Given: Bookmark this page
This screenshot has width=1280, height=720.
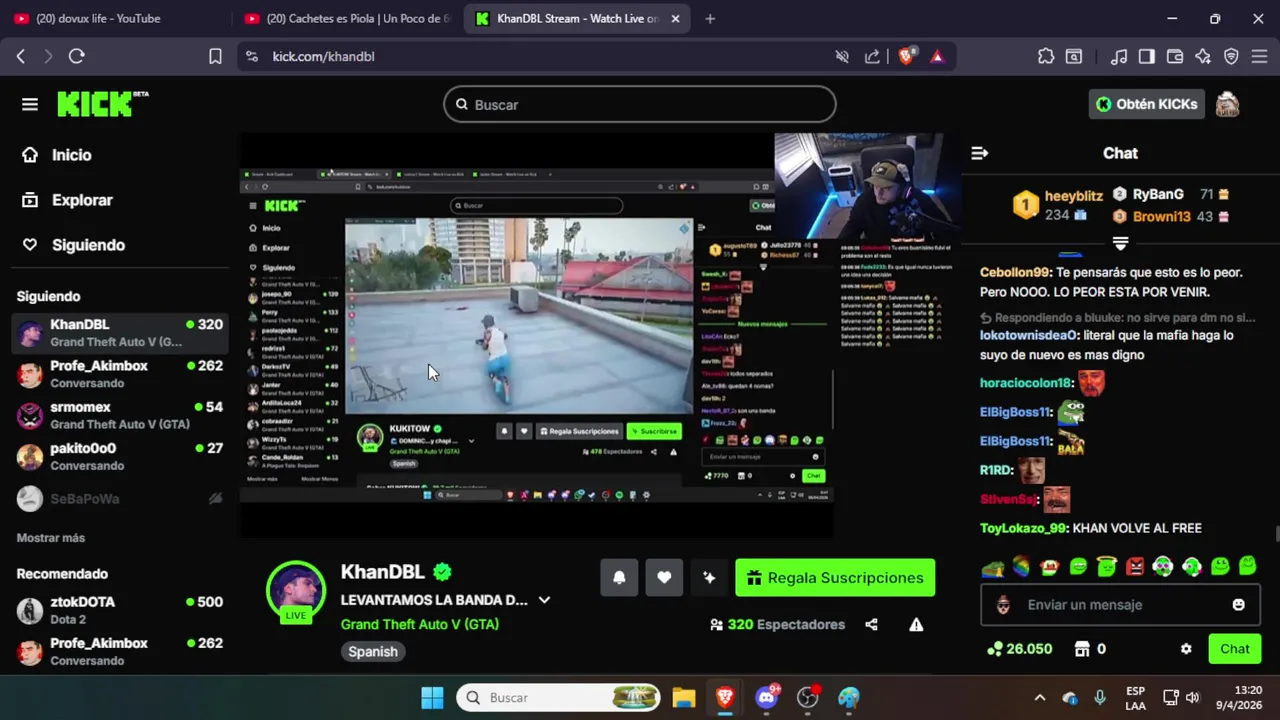Looking at the screenshot, I should (x=215, y=57).
